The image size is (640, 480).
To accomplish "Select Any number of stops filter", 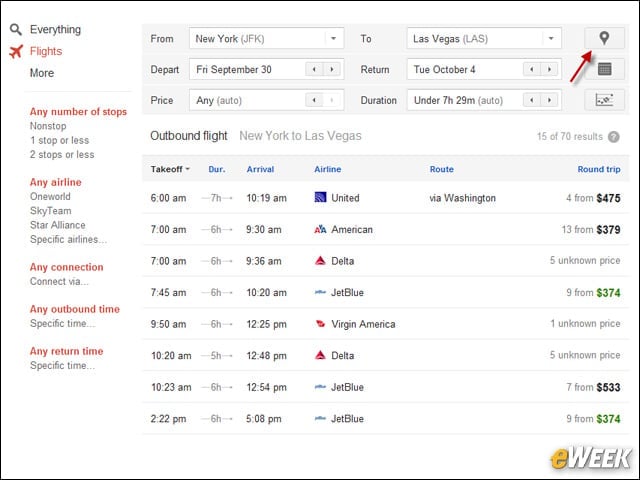I will pyautogui.click(x=78, y=111).
